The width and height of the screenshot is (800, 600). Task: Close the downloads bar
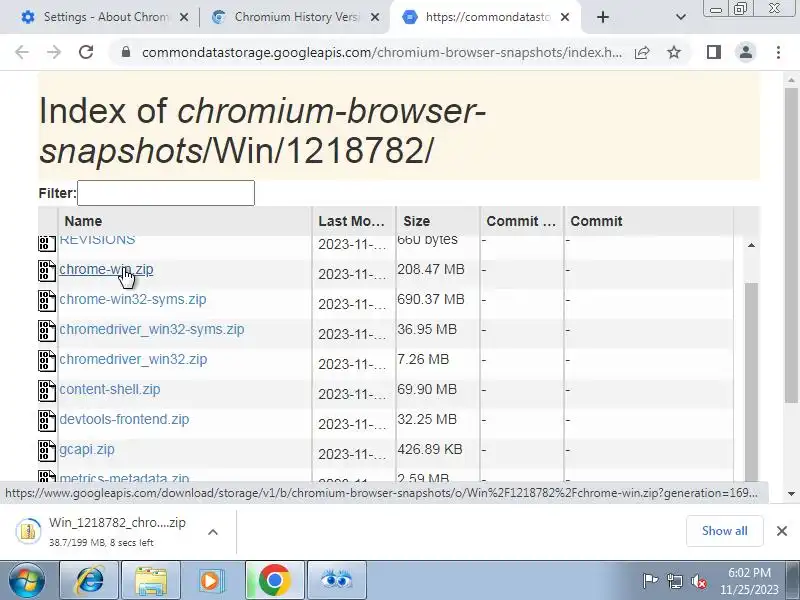(x=782, y=531)
